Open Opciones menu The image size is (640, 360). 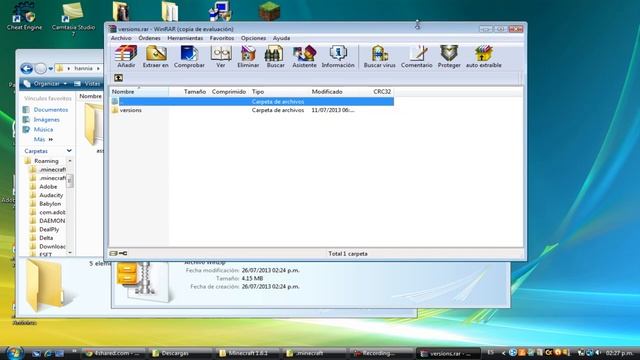[x=253, y=38]
